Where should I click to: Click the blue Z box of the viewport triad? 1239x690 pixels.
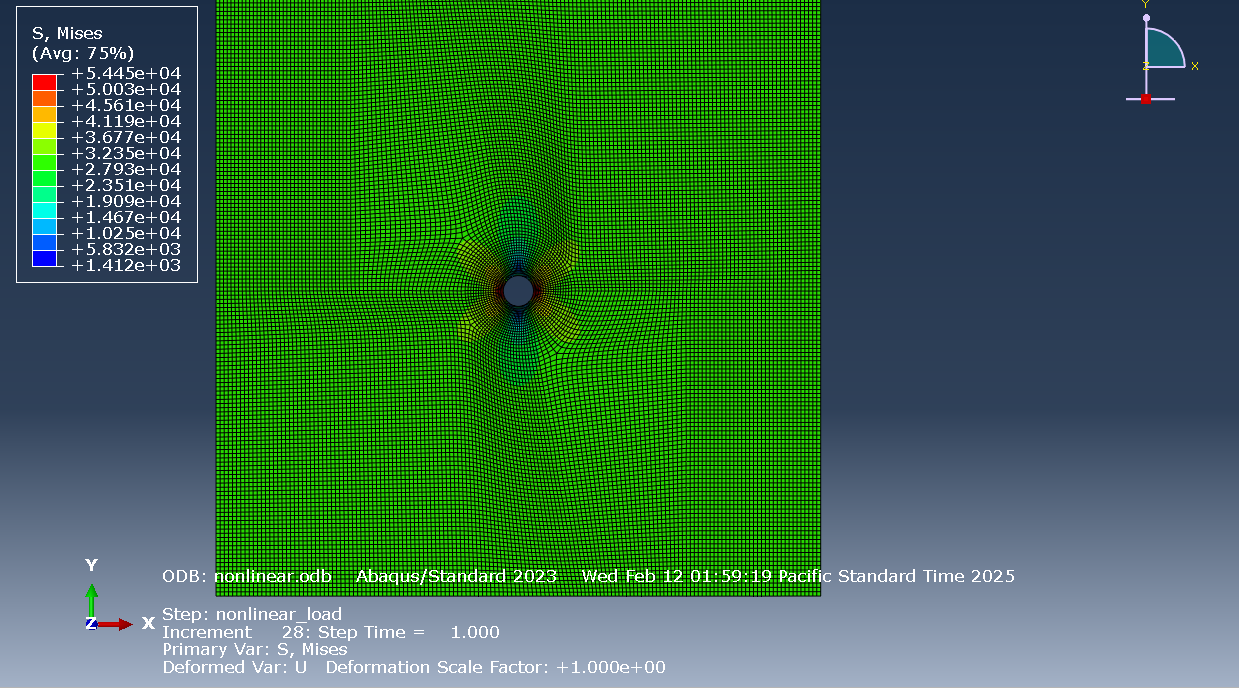pos(93,622)
